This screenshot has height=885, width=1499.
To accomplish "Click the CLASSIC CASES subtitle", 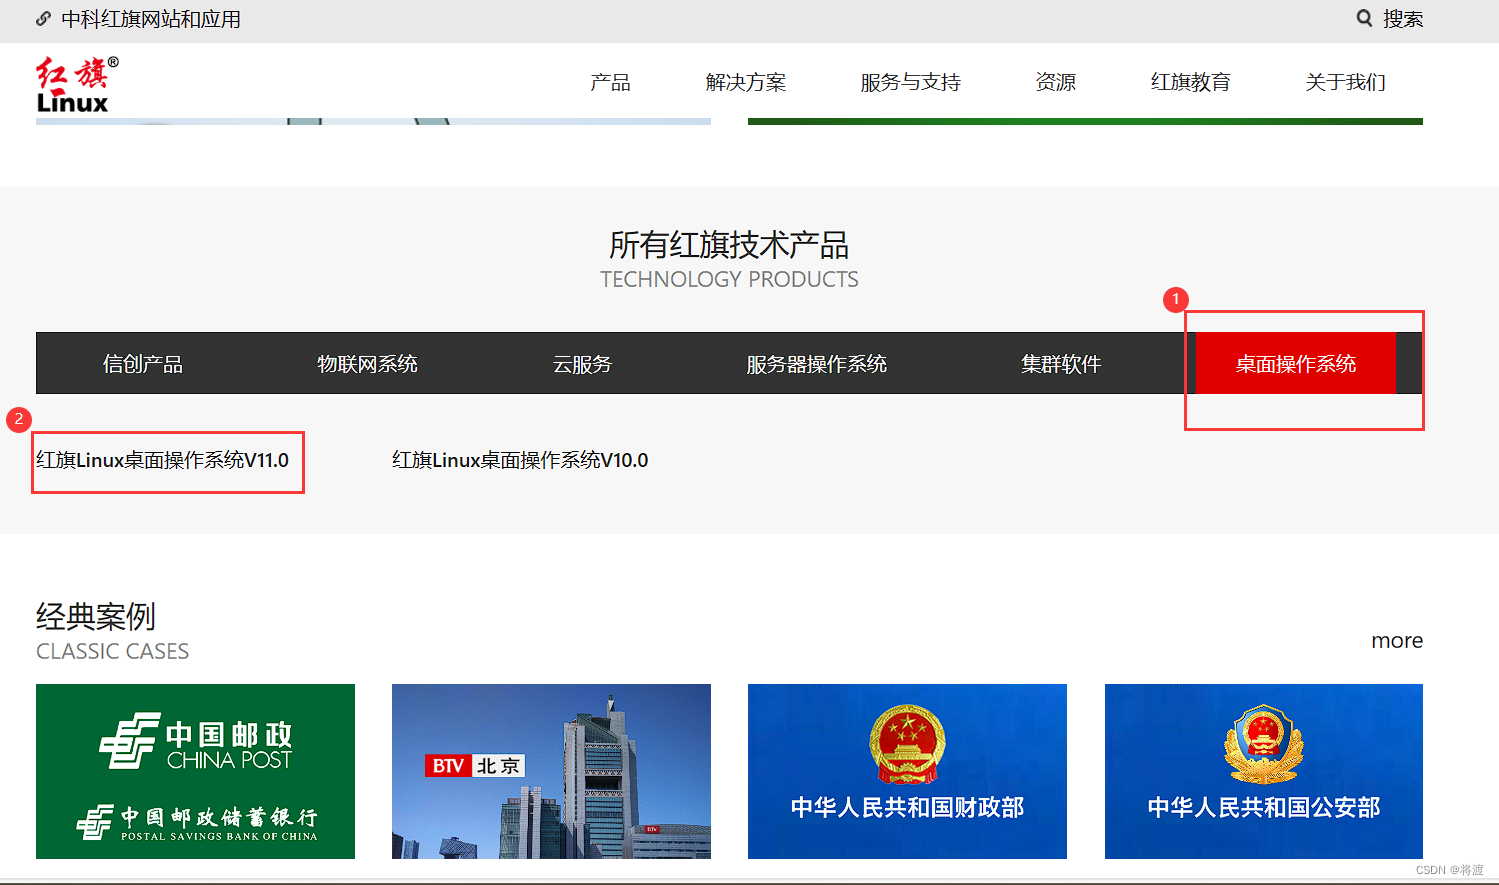I will (x=113, y=651).
